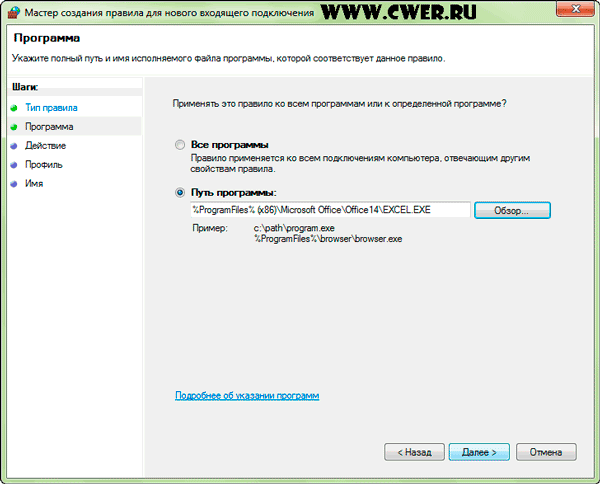Select the 'Все программы' radio button
Image resolution: width=600 pixels, height=484 pixels.
tap(179, 145)
